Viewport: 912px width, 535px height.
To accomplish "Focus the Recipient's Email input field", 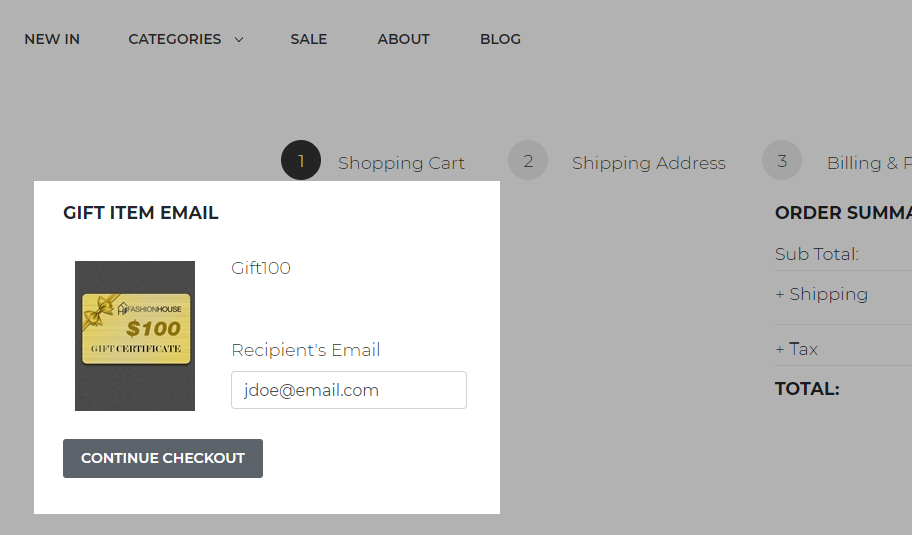I will click(x=349, y=390).
